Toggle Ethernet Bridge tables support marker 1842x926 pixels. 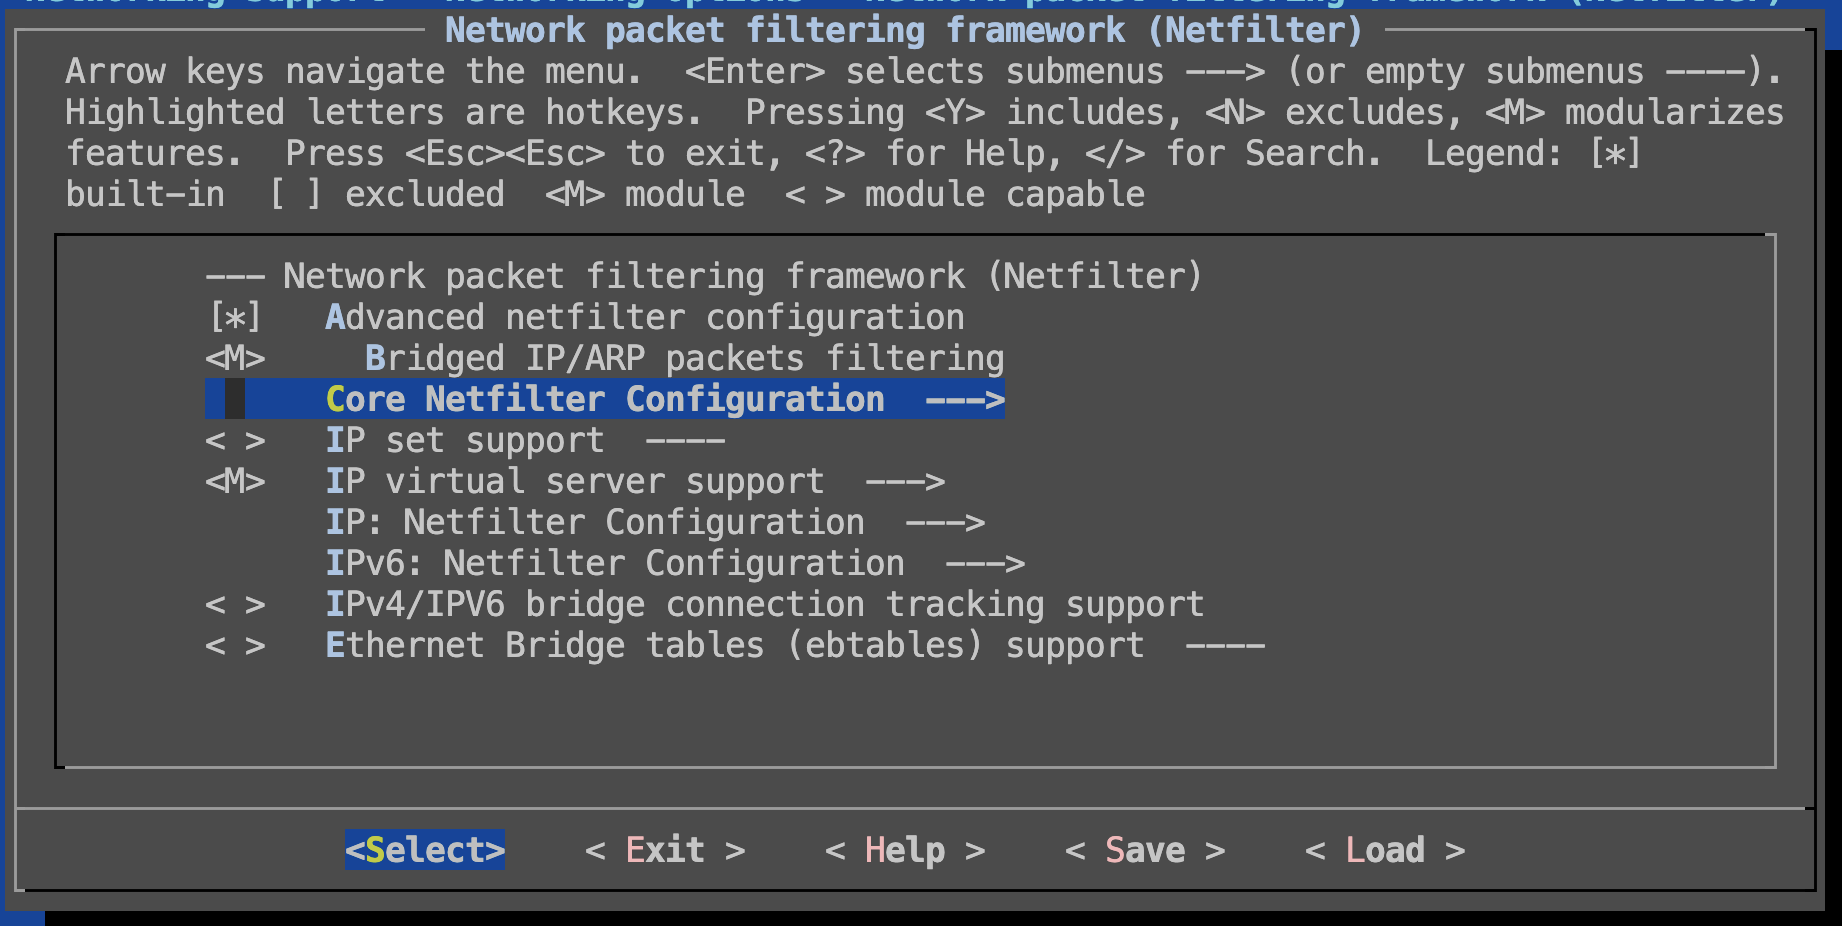point(235,646)
